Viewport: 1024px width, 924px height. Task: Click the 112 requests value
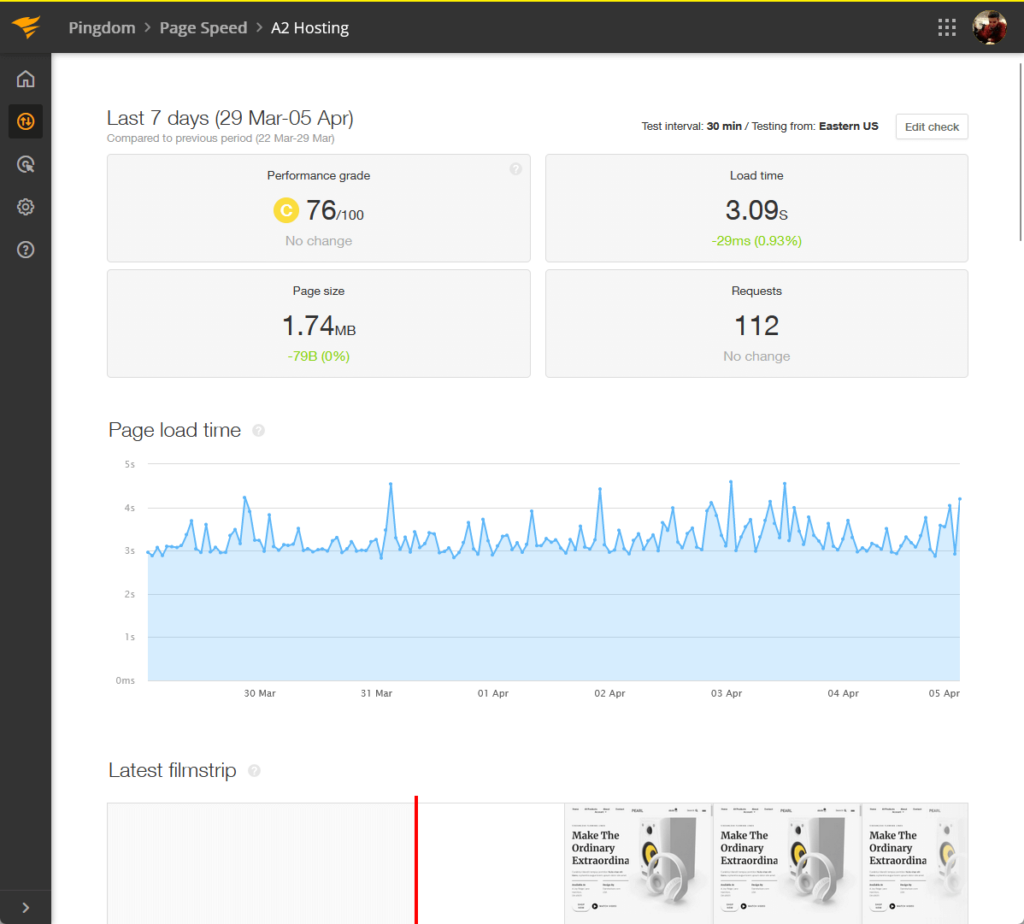pos(756,326)
